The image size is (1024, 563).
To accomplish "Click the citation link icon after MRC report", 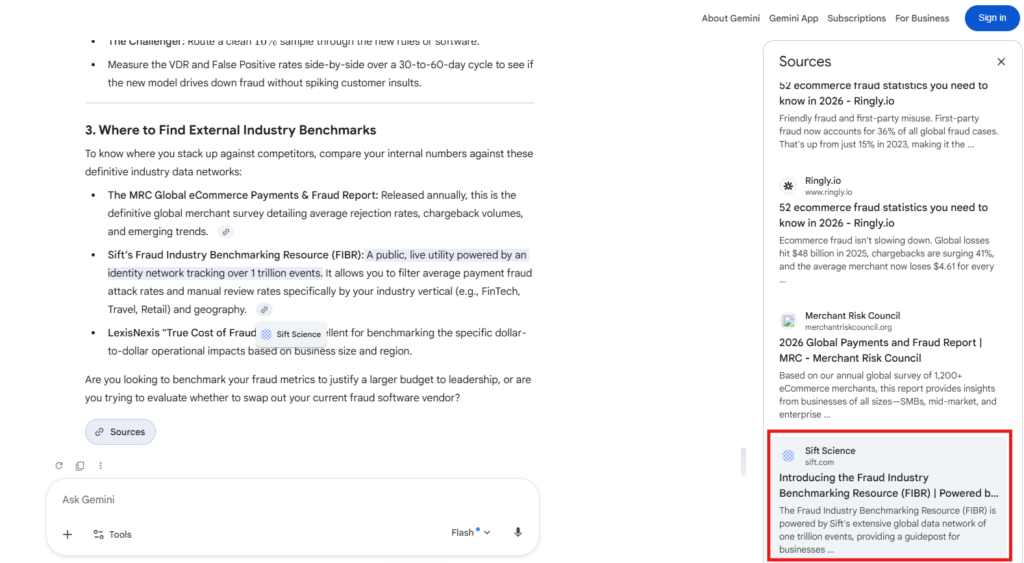I will click(226, 232).
